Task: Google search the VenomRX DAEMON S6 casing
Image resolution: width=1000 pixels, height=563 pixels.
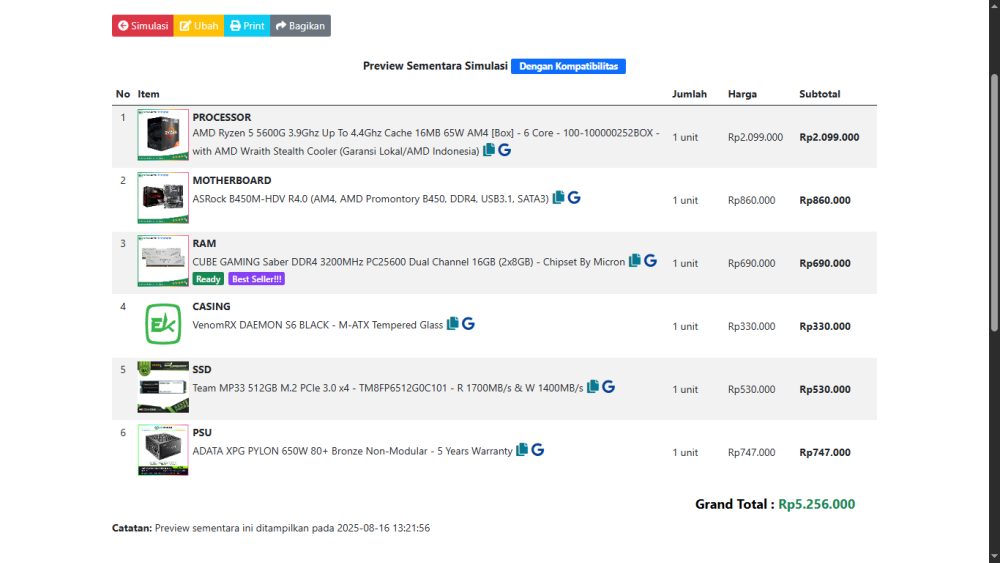Action: tap(468, 324)
